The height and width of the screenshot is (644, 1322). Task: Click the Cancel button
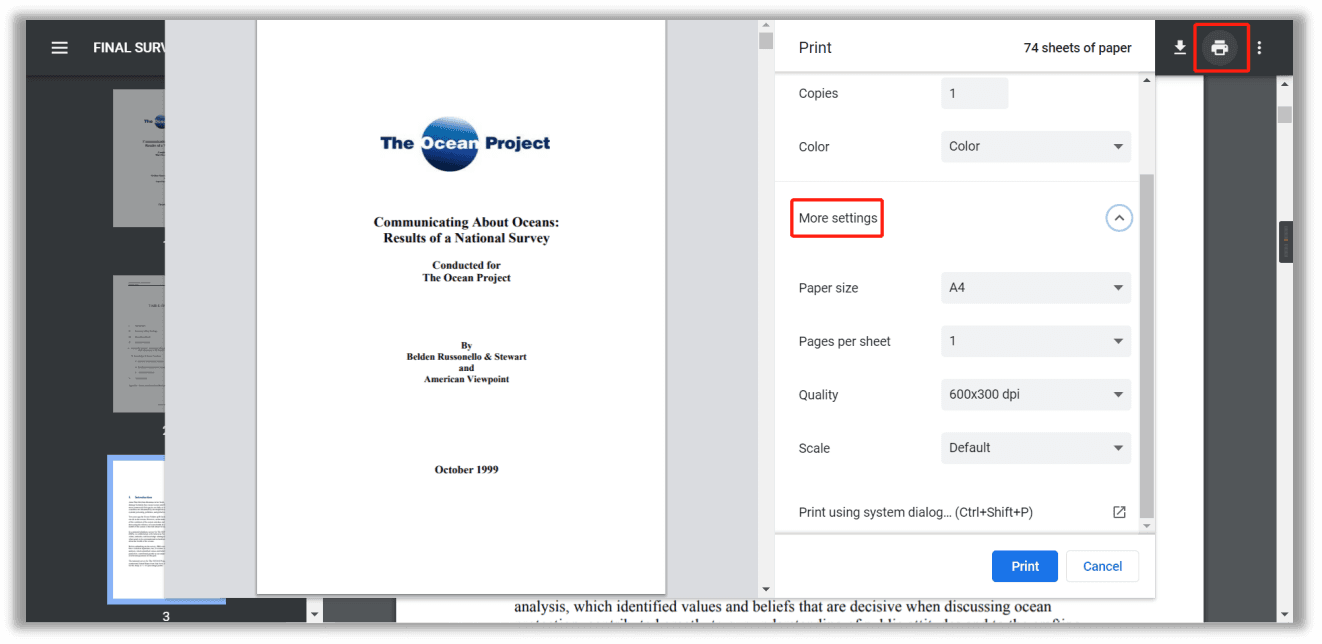pos(1102,566)
